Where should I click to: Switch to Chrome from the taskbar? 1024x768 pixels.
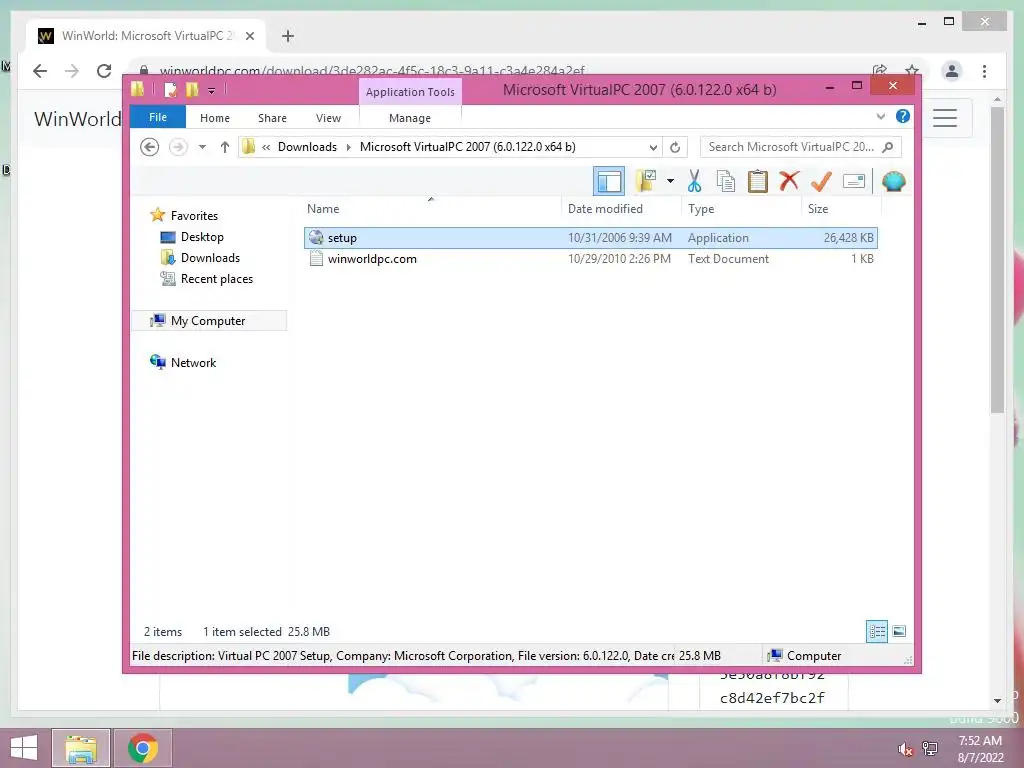tap(142, 748)
